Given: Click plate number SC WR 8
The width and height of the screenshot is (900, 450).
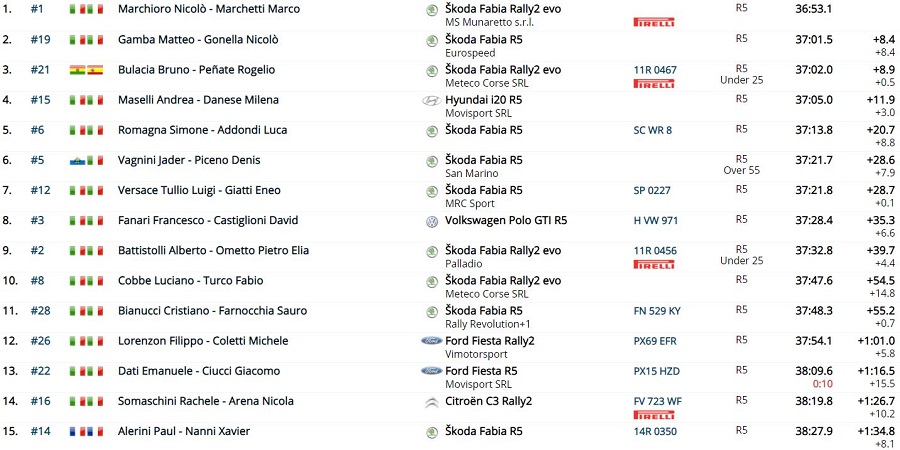Looking at the screenshot, I should click(x=653, y=130).
